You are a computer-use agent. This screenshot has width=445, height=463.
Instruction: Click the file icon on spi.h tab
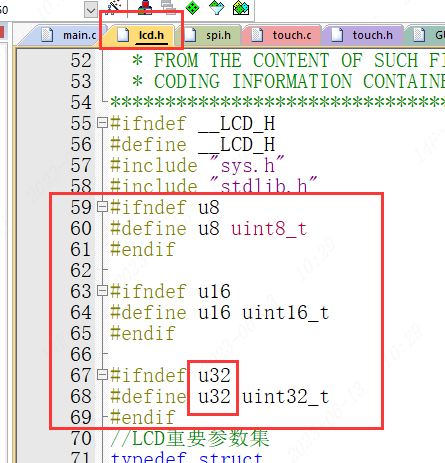point(190,35)
